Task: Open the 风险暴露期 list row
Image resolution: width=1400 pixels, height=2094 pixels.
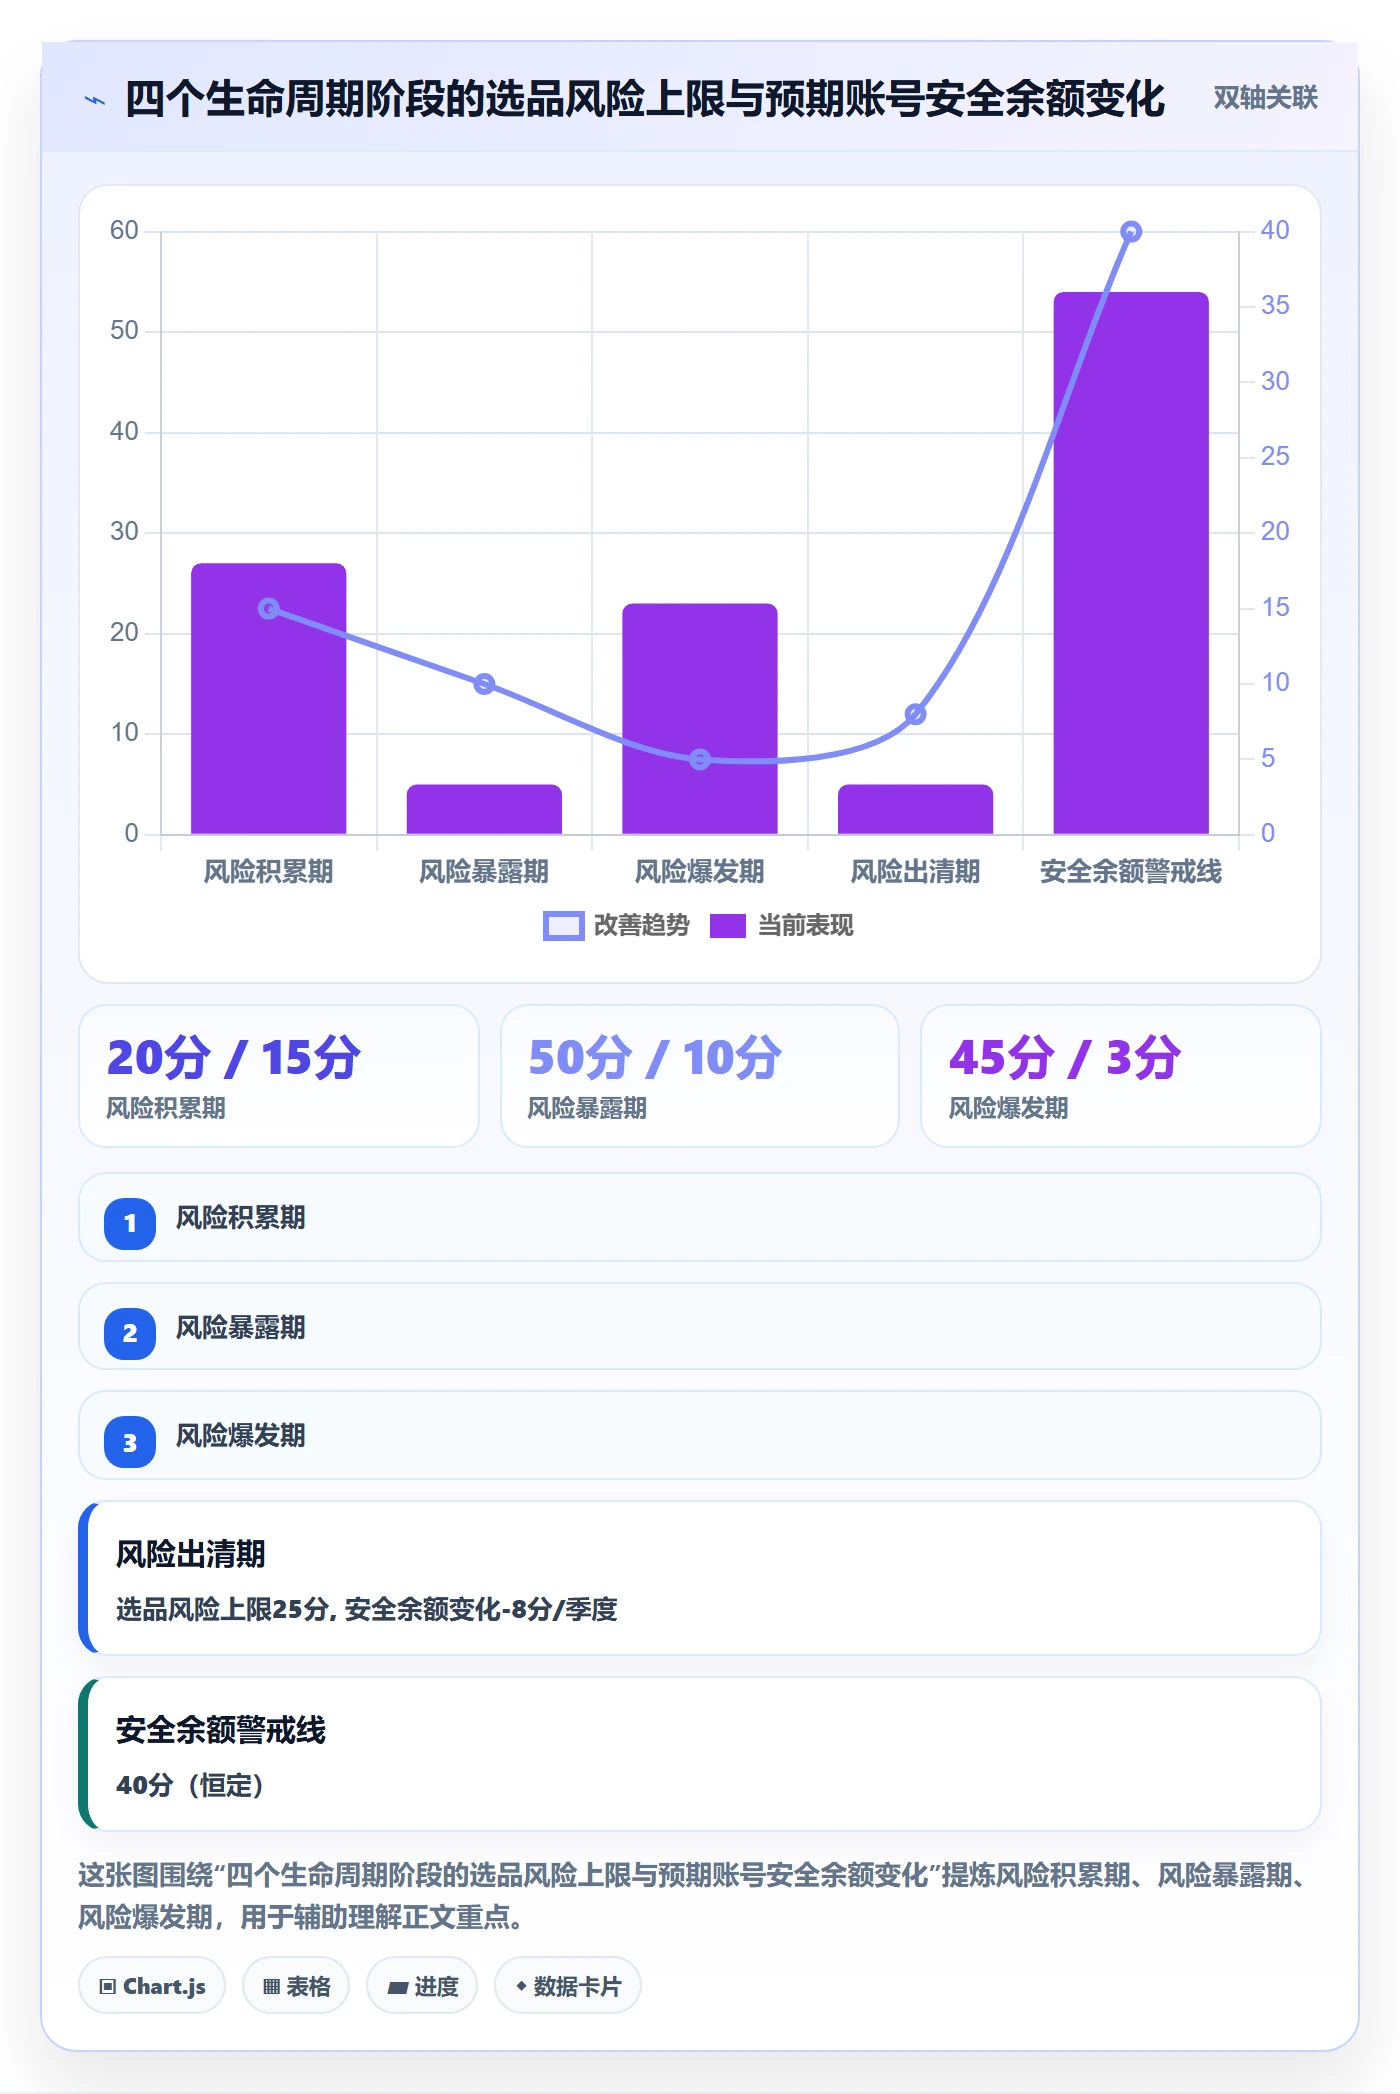Action: pos(700,1327)
